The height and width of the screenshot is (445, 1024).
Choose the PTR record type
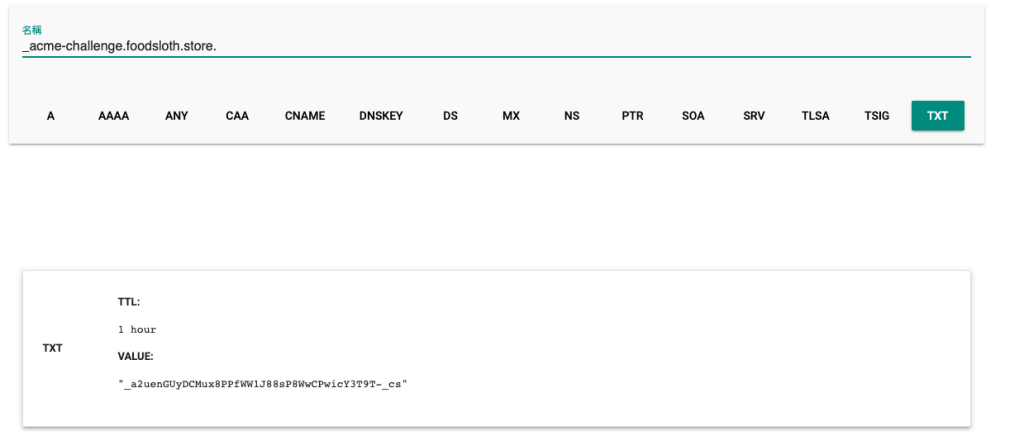[x=632, y=116]
